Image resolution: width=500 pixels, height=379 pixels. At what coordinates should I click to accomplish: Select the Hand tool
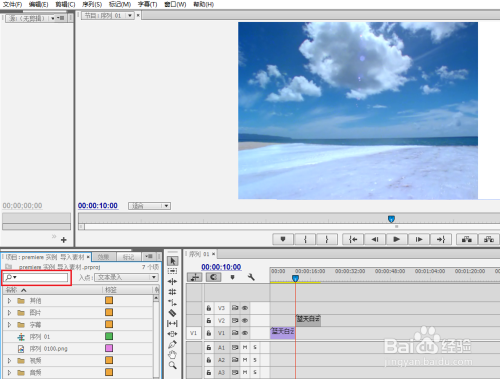point(172,355)
